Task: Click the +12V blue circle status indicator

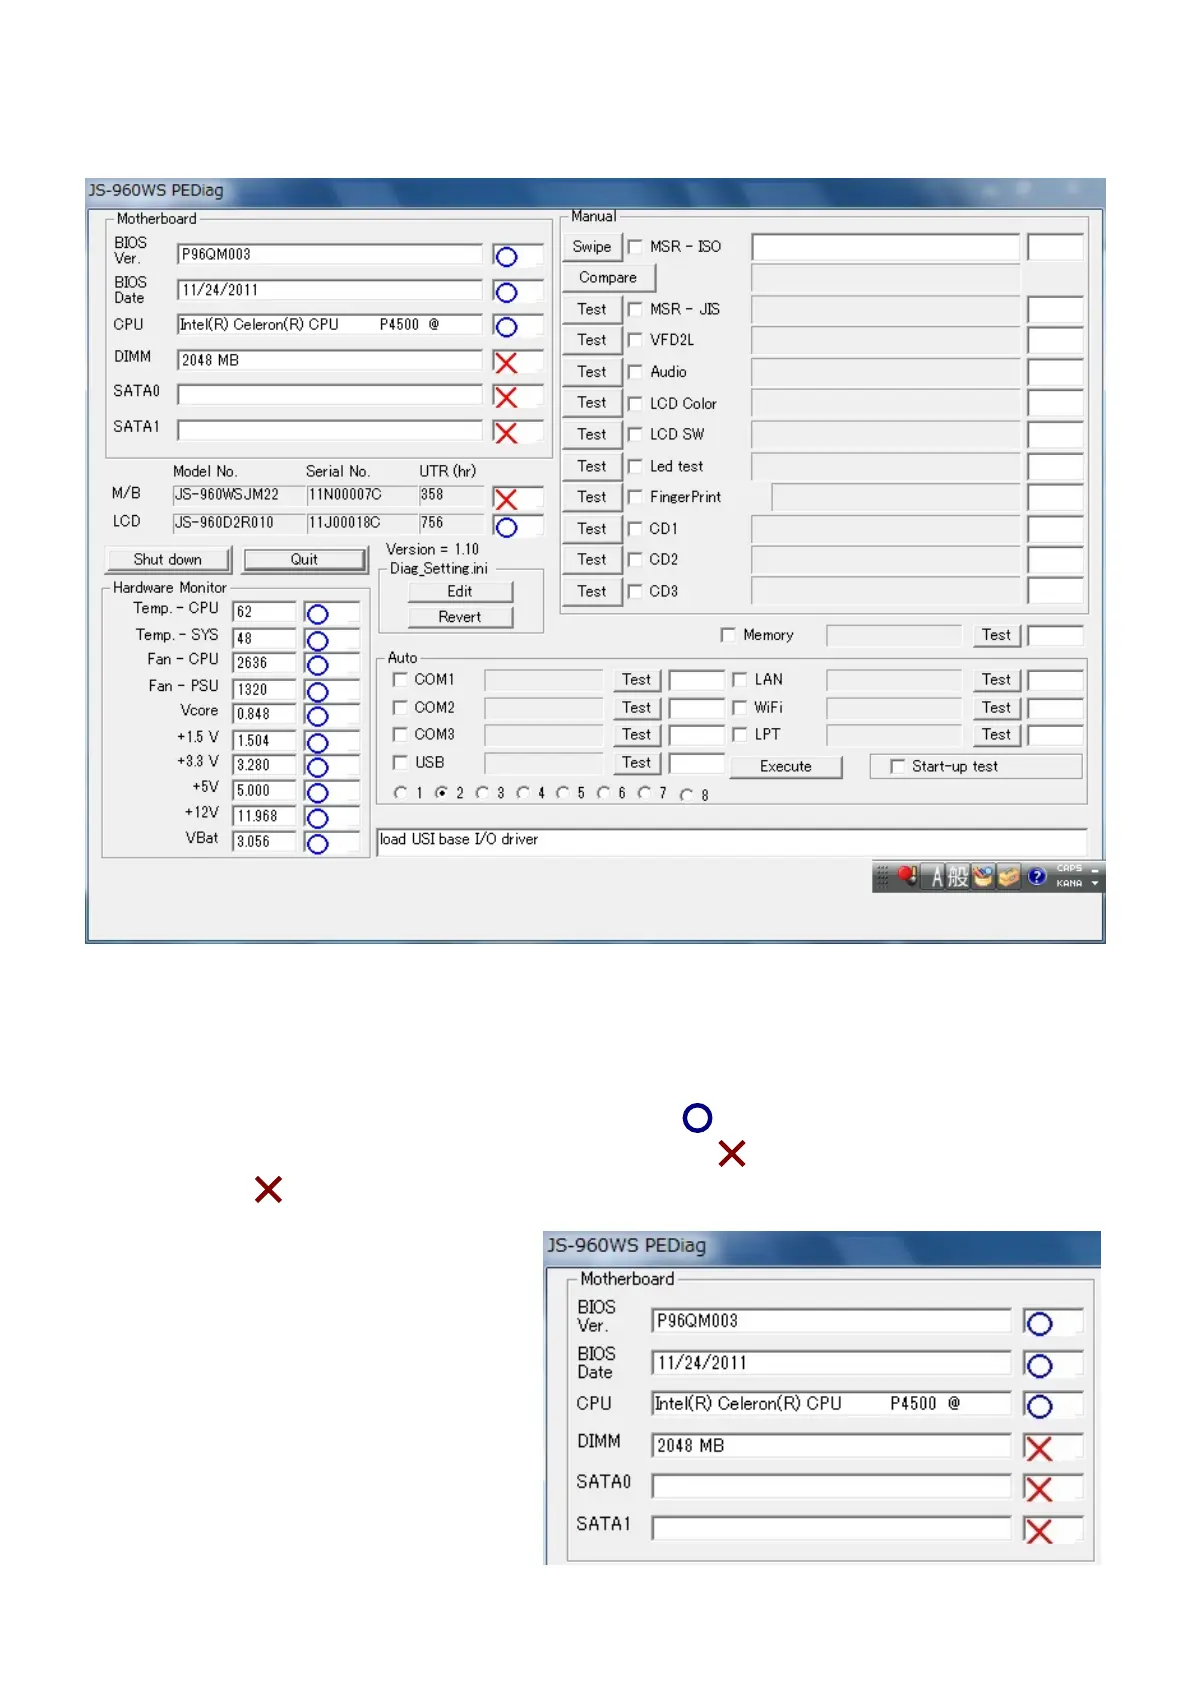Action: 317,818
